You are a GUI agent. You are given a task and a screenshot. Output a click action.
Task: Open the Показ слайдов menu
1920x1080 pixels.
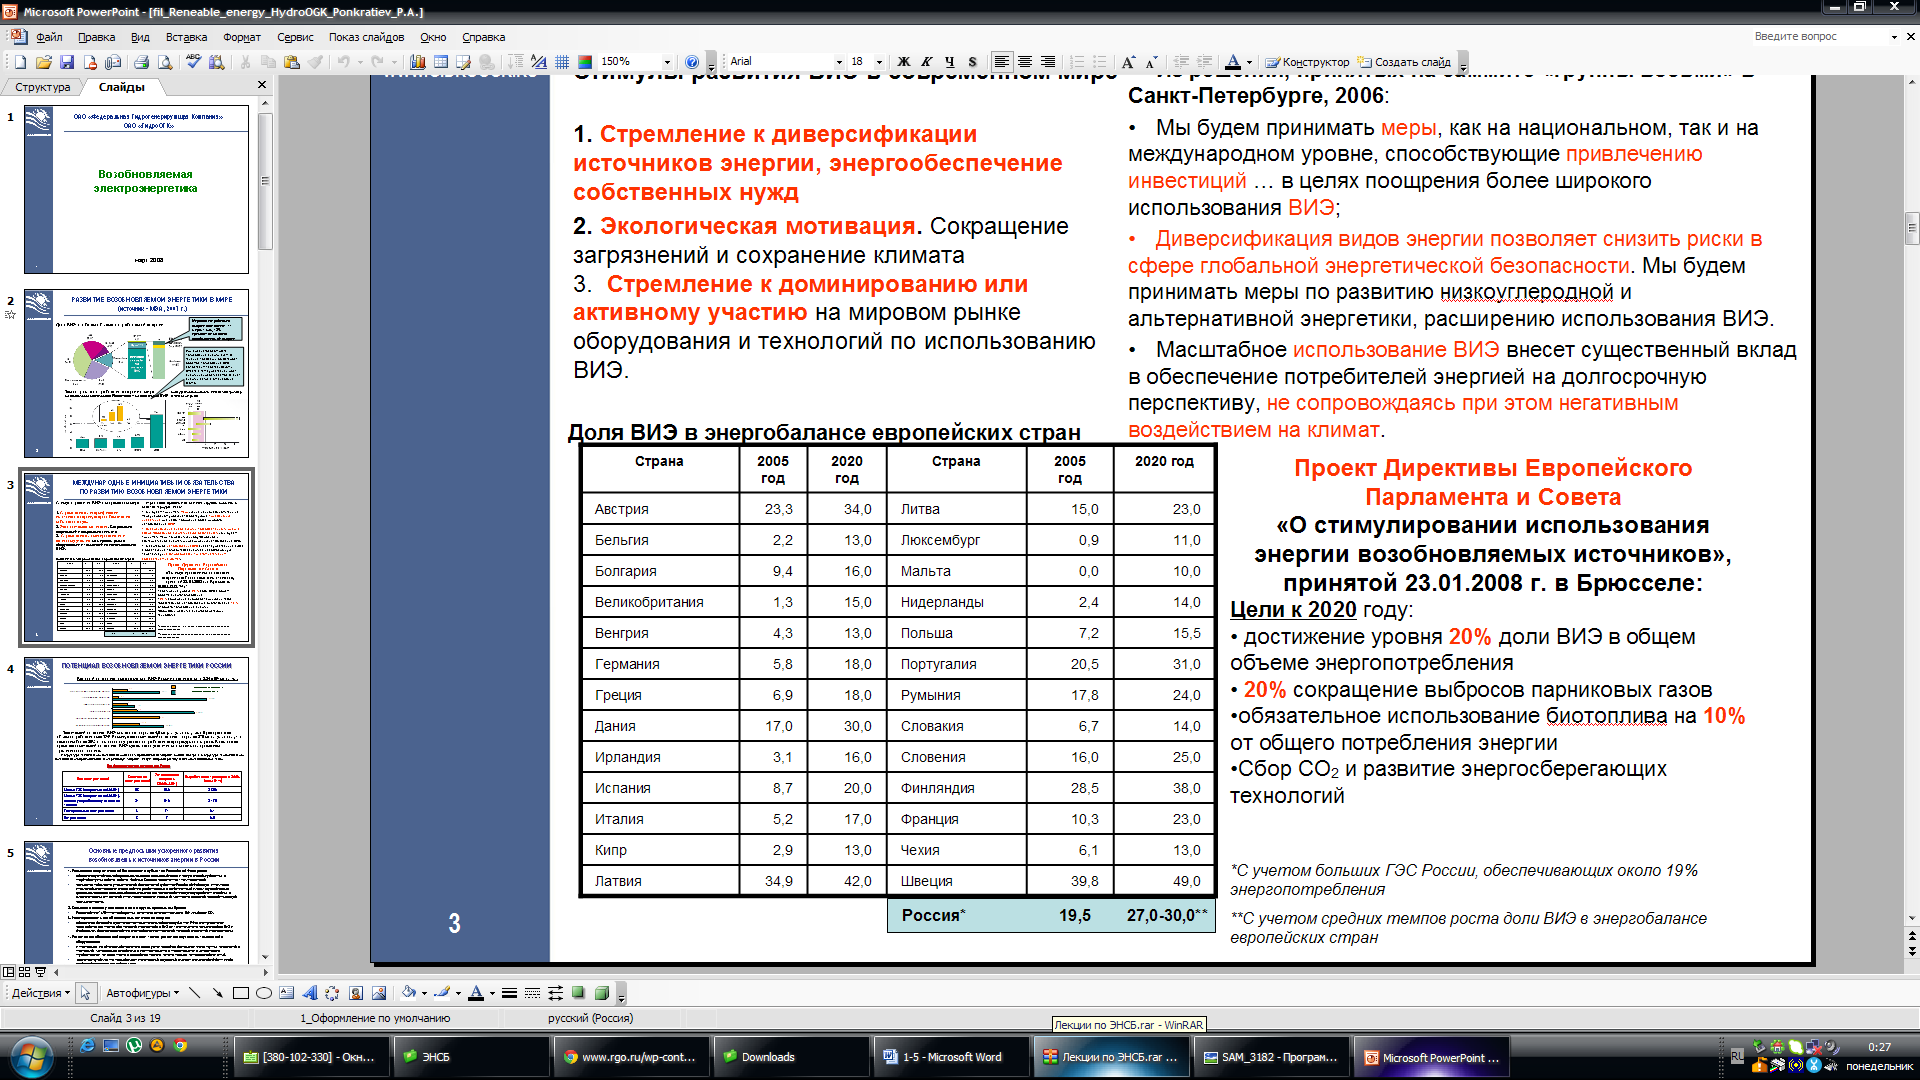(366, 37)
